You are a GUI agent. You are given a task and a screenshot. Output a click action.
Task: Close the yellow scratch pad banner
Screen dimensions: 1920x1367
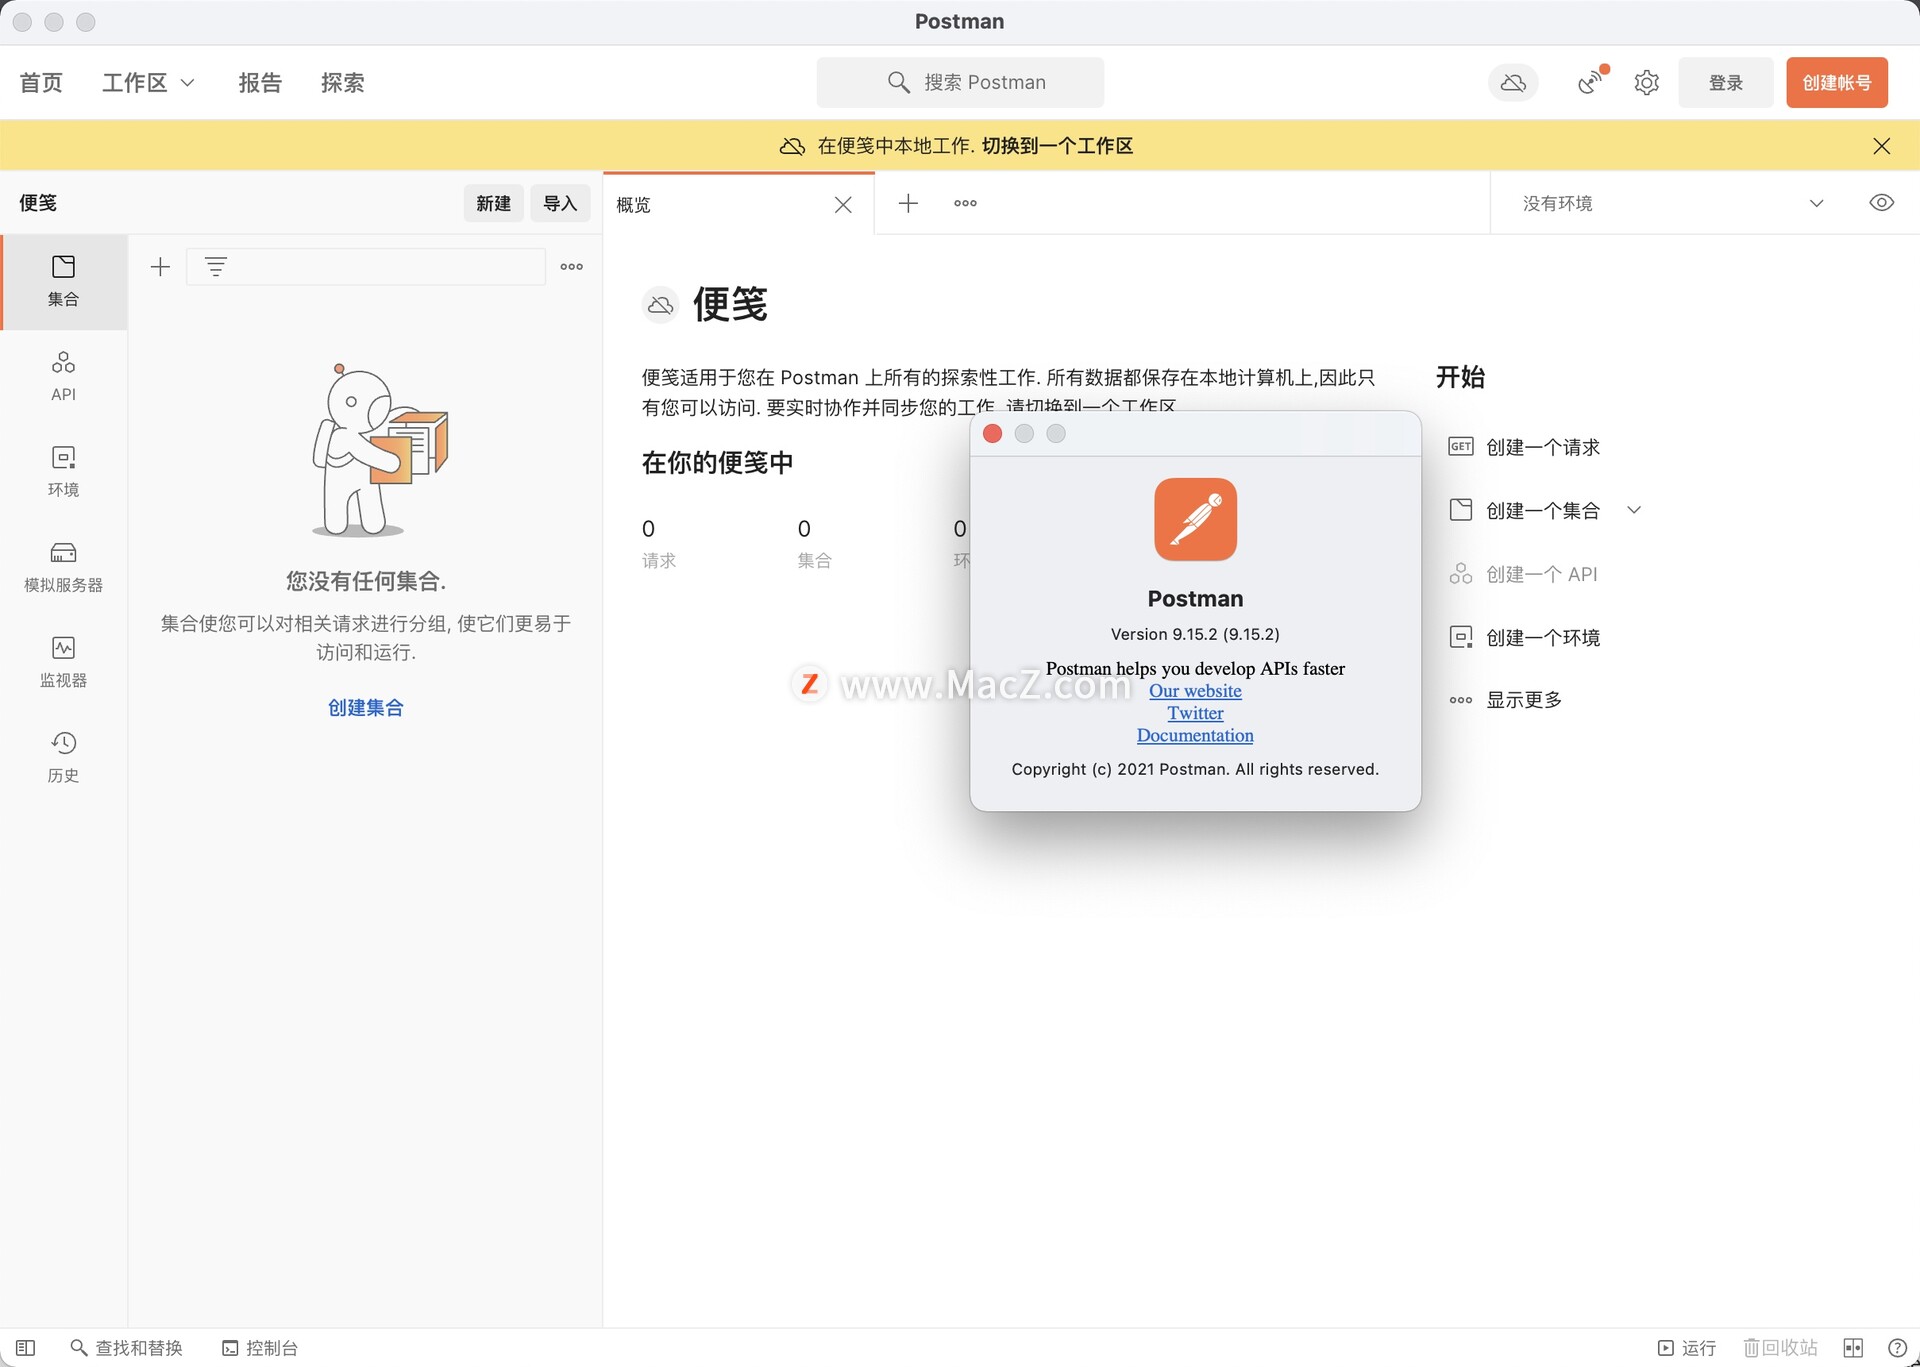(x=1881, y=146)
